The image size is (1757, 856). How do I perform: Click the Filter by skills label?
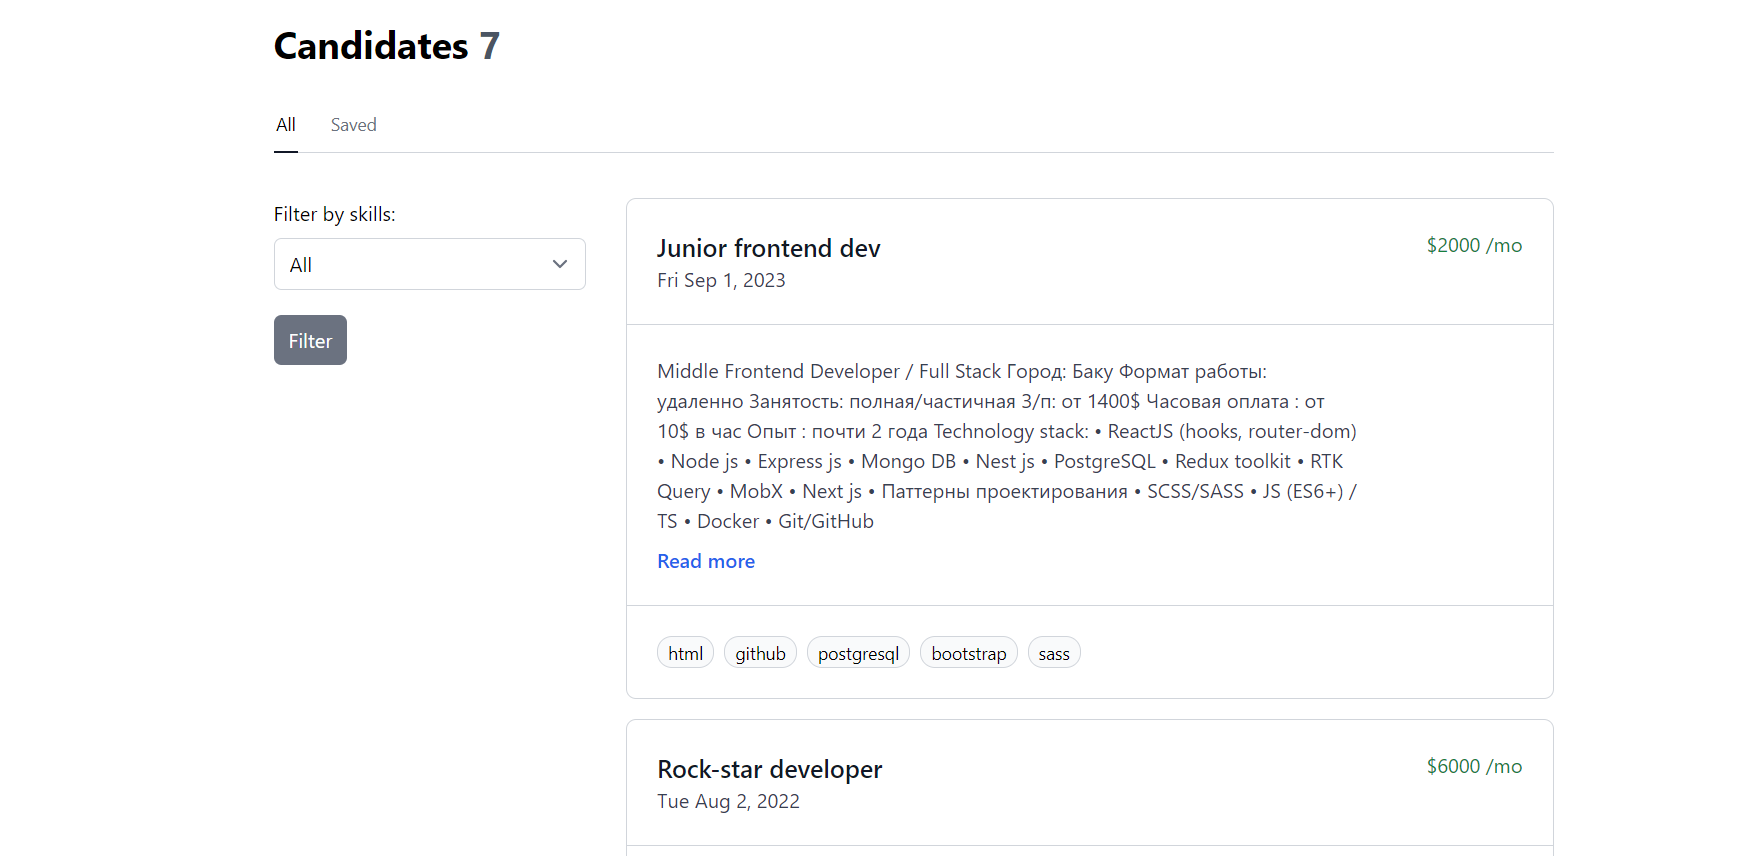click(335, 214)
